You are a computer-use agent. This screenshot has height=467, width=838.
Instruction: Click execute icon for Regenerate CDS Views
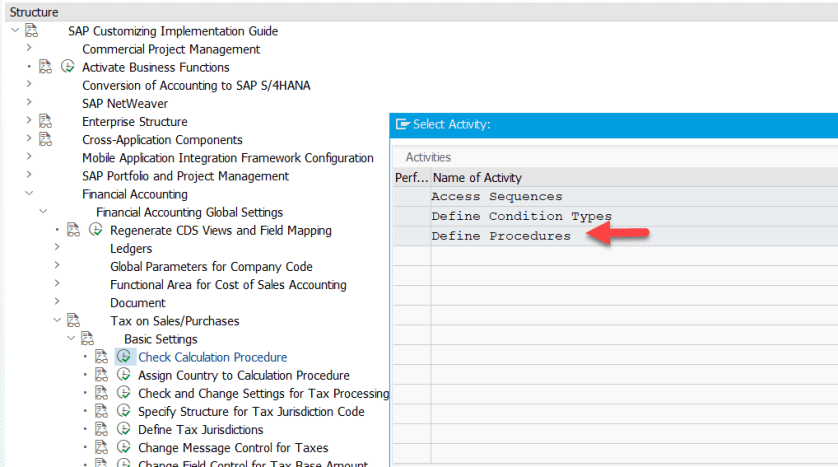click(x=96, y=230)
